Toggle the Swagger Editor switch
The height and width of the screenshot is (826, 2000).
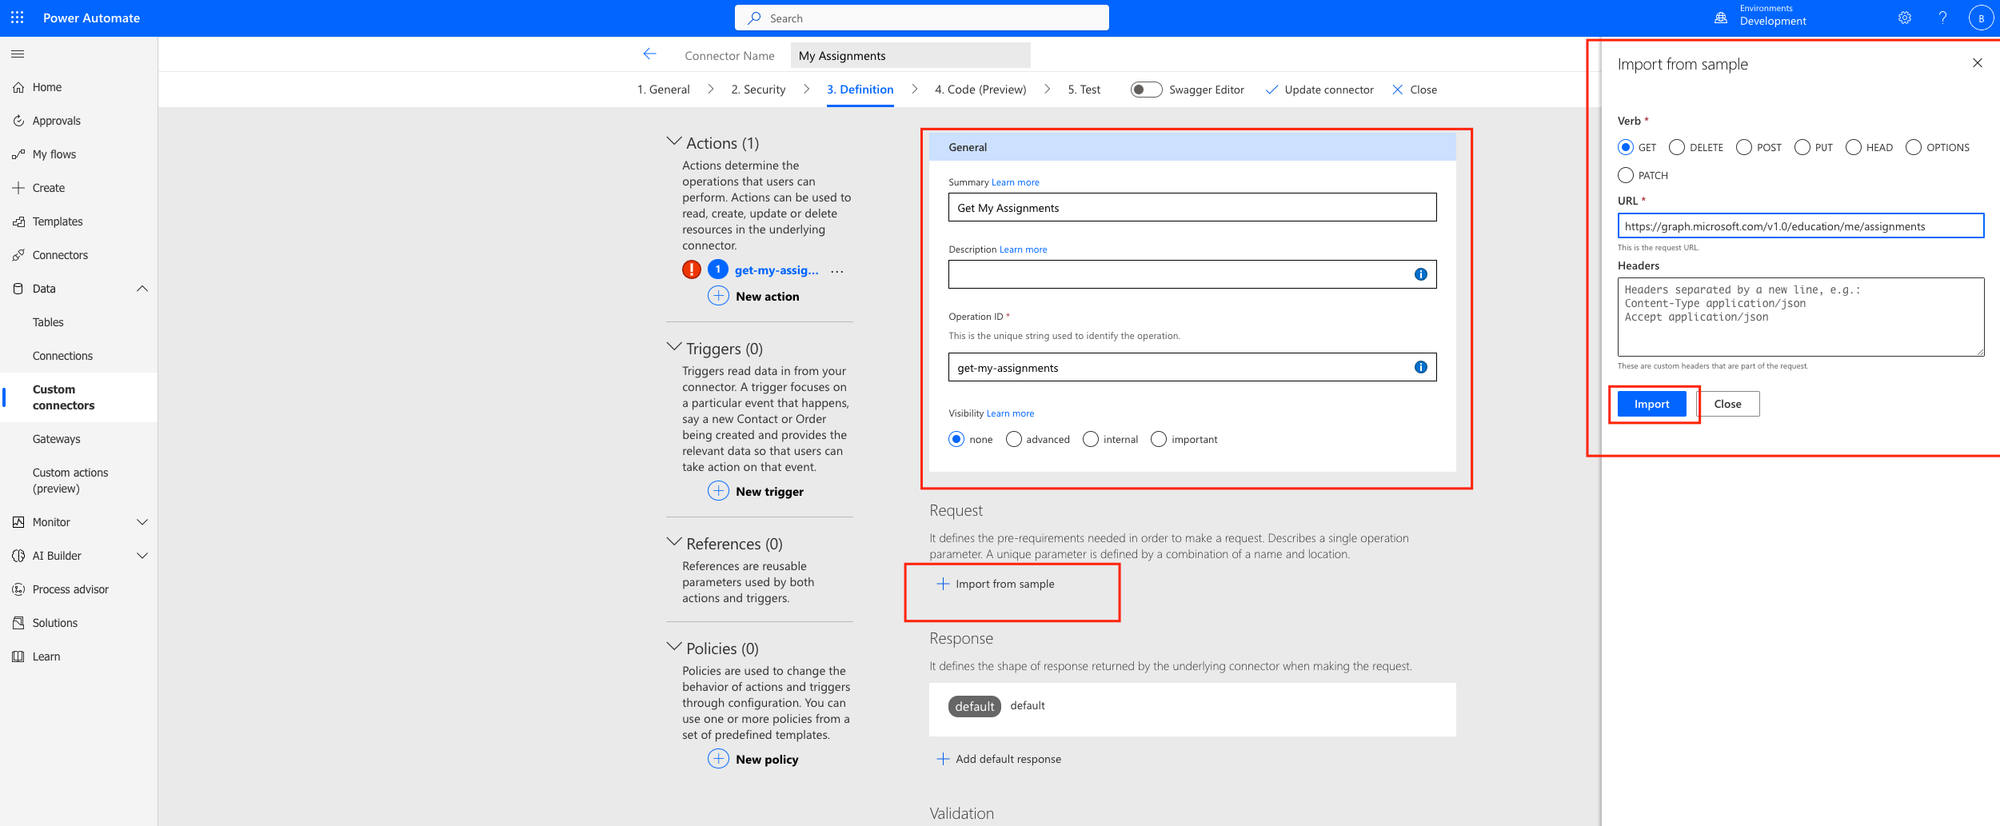(x=1146, y=89)
